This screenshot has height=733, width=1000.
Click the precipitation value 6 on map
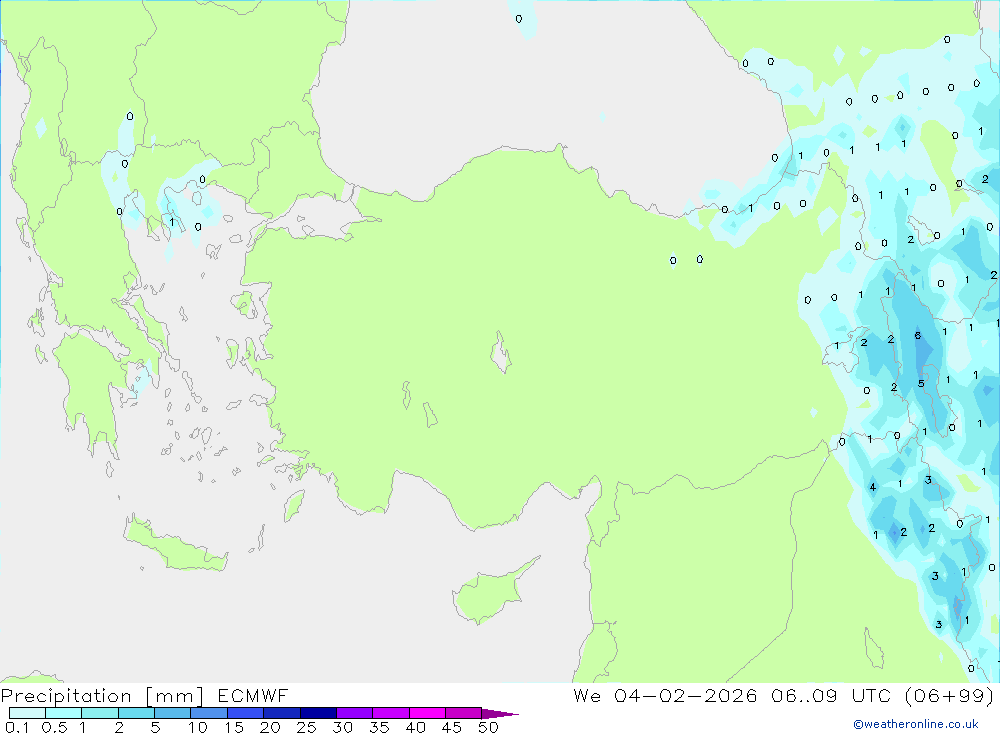[917, 336]
